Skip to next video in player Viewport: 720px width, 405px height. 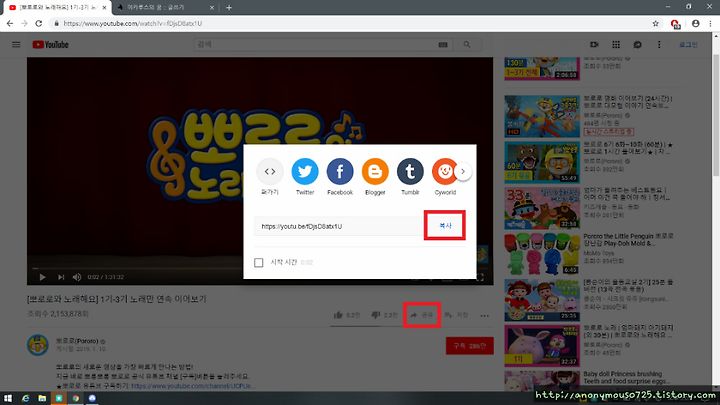point(61,277)
